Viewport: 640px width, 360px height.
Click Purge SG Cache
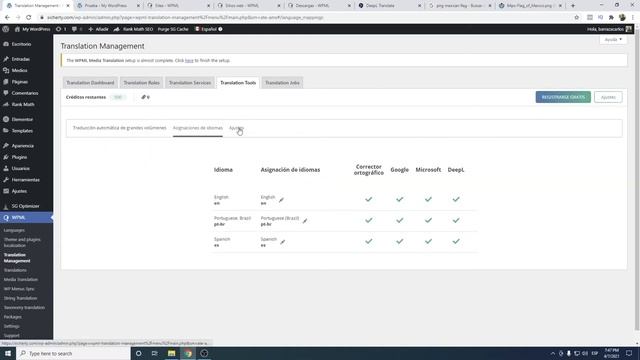click(173, 29)
